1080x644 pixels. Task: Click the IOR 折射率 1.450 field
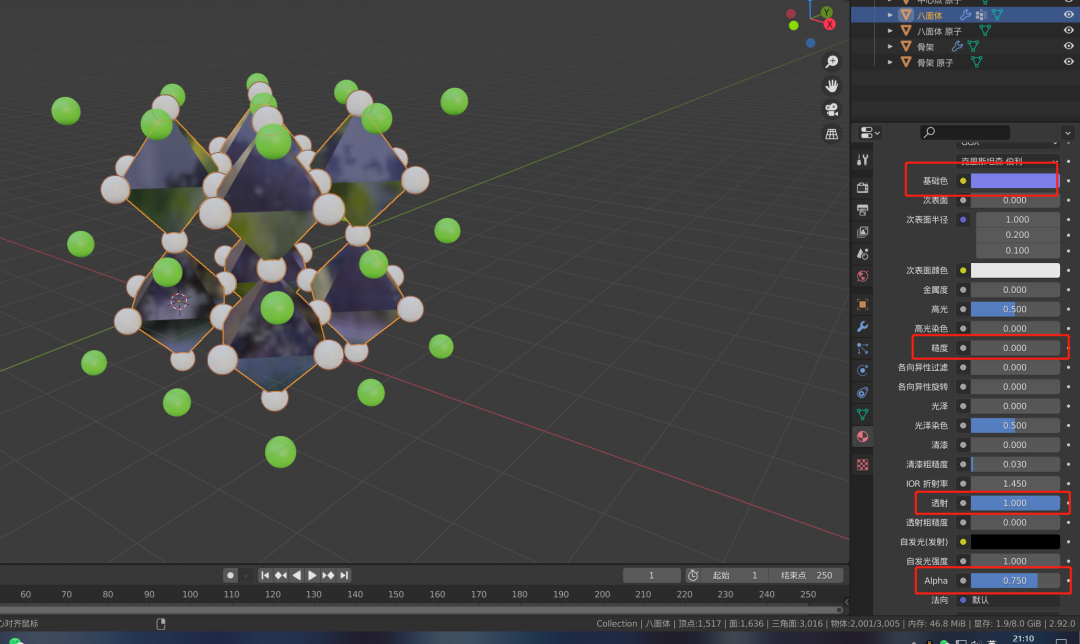1015,484
